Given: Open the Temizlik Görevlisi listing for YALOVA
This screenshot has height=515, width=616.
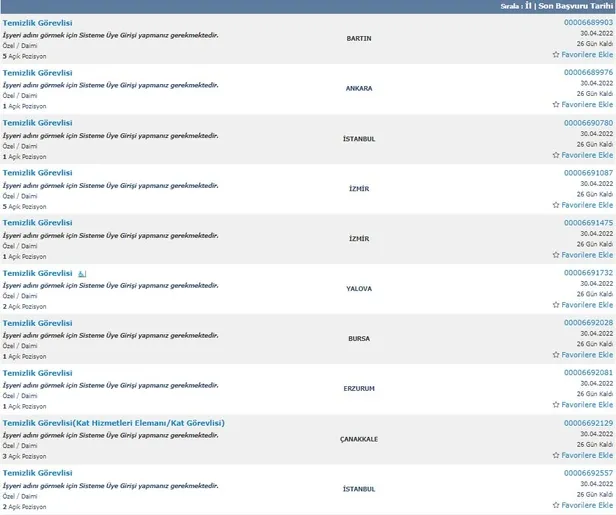Looking at the screenshot, I should [x=37, y=273].
